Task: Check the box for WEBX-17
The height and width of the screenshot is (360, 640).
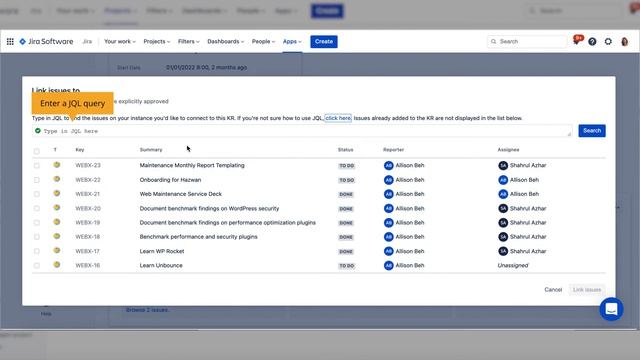Action: (37, 251)
